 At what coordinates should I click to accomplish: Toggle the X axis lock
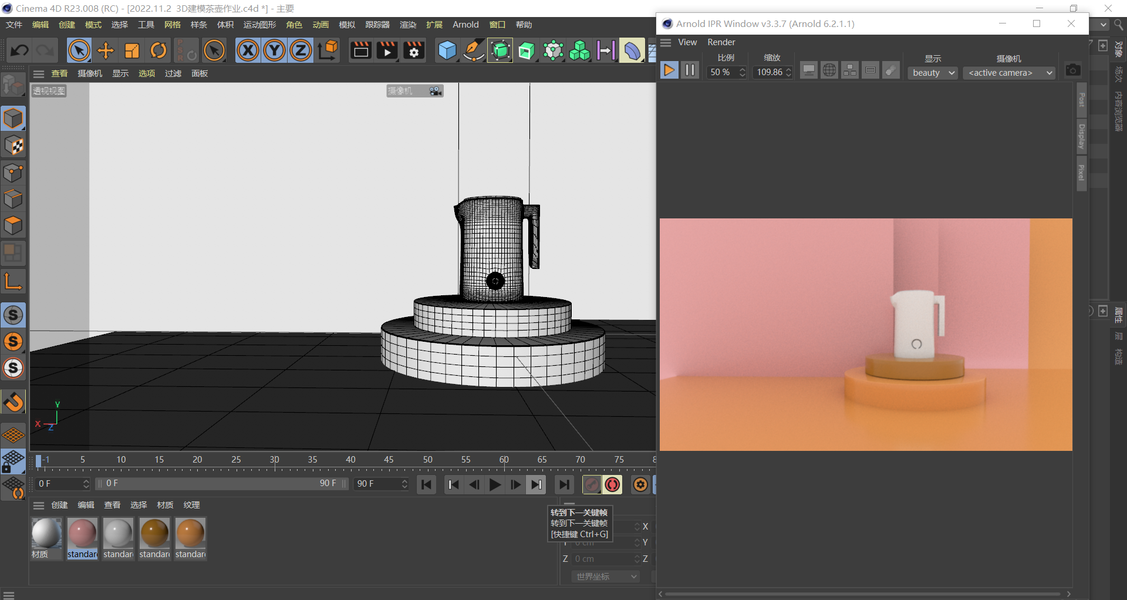(x=248, y=50)
